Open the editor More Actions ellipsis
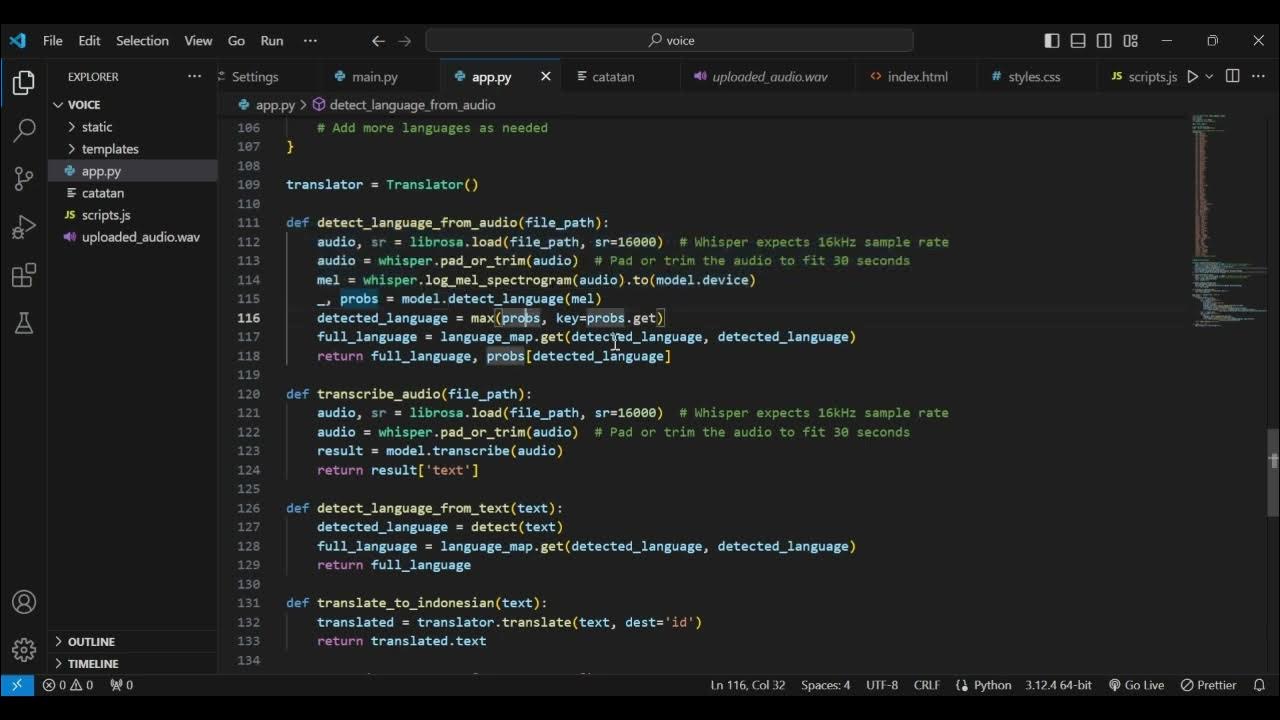The width and height of the screenshot is (1280, 720). (1258, 77)
